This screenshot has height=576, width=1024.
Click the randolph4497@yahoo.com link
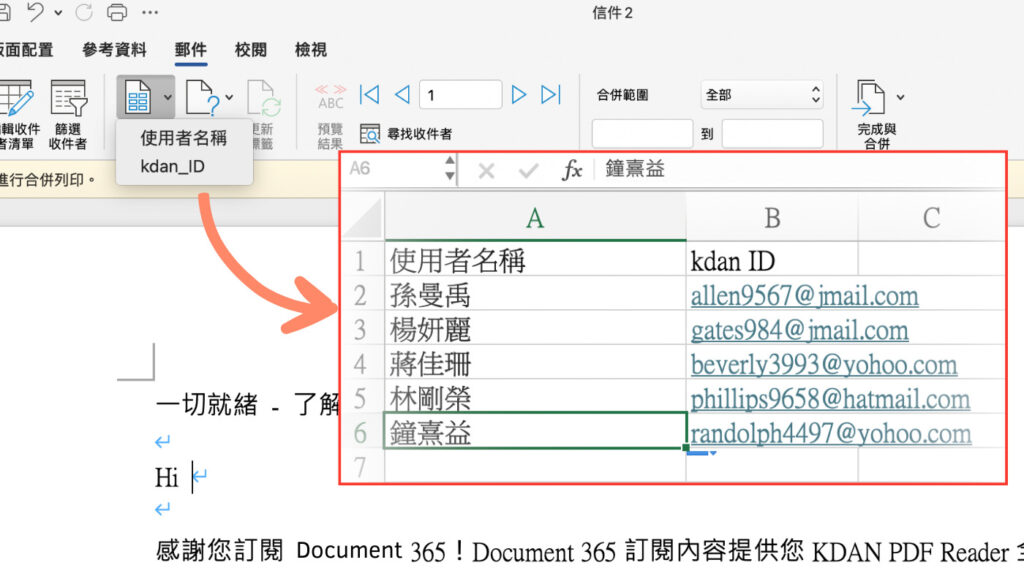tap(831, 434)
